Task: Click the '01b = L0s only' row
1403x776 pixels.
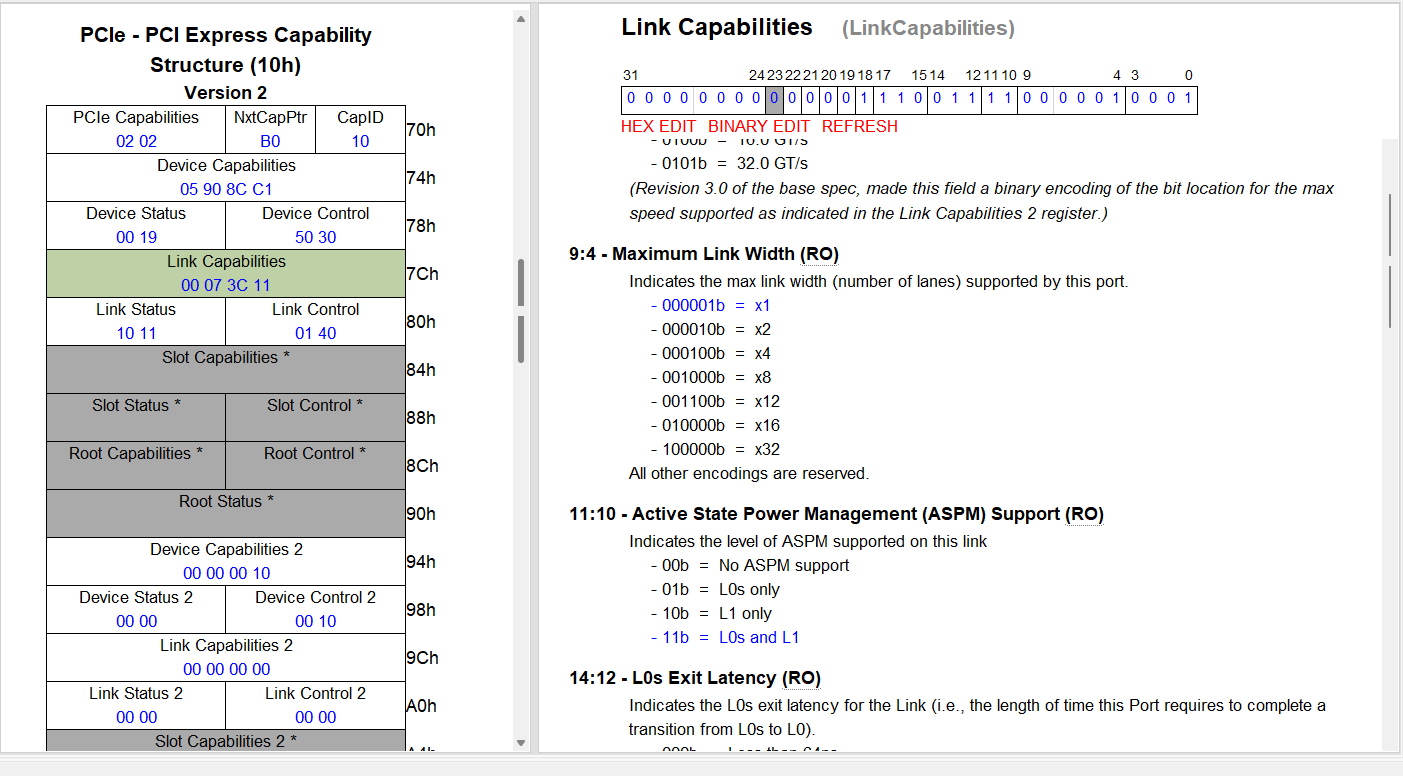Action: pyautogui.click(x=715, y=589)
